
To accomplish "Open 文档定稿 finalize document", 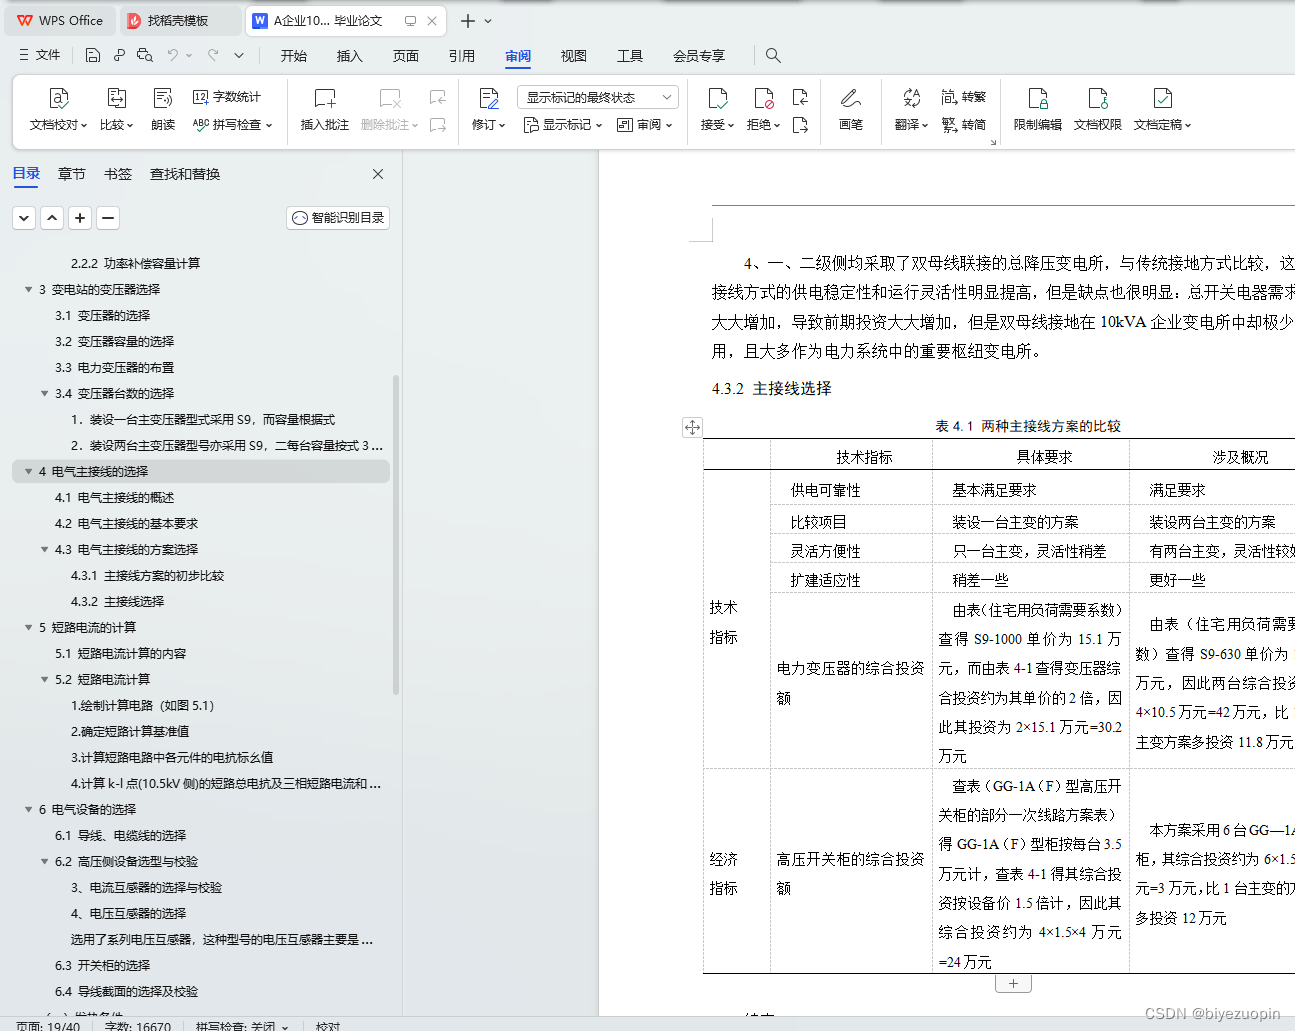I will (1160, 110).
